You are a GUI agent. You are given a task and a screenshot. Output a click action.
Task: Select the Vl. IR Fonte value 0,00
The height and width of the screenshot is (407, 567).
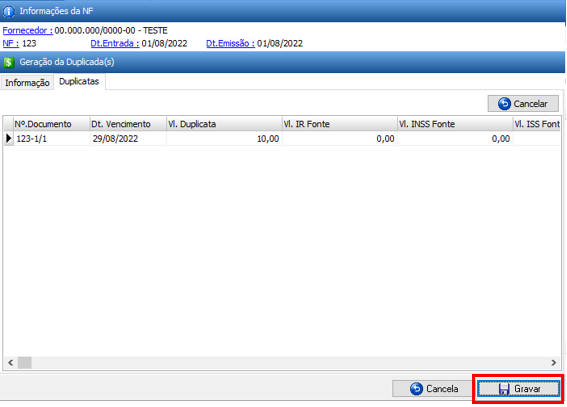pos(340,138)
